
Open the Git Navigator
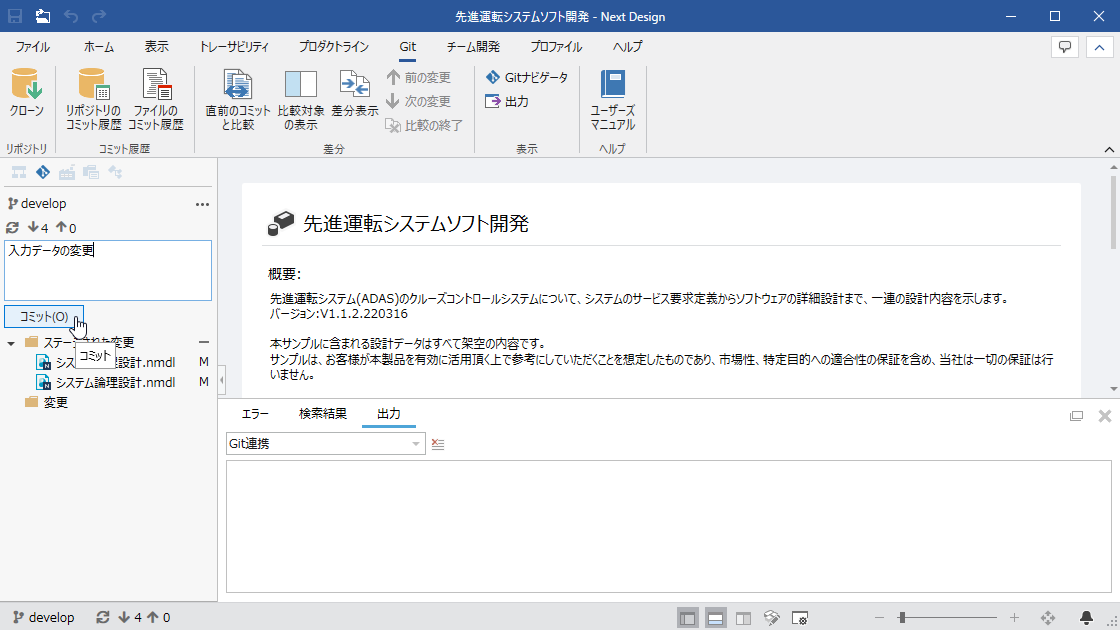click(527, 77)
